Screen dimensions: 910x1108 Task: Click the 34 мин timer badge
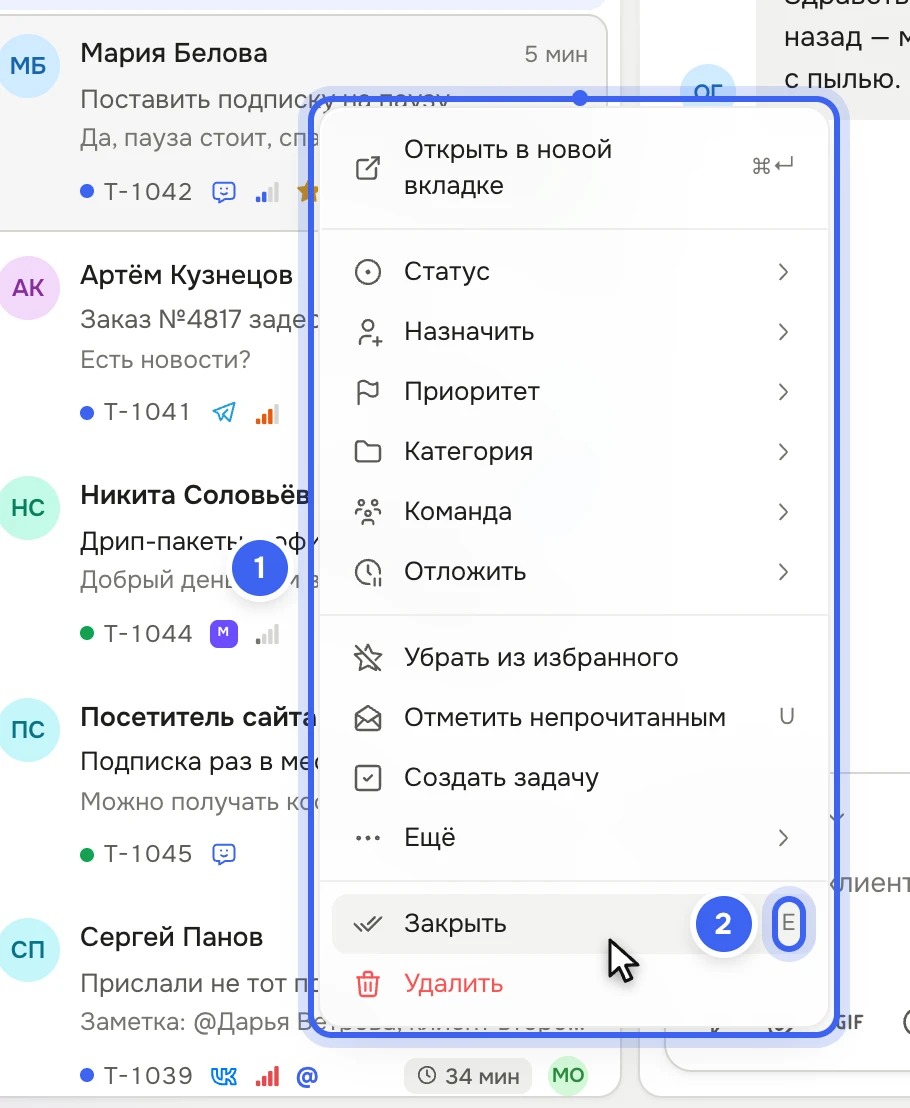coord(468,1075)
